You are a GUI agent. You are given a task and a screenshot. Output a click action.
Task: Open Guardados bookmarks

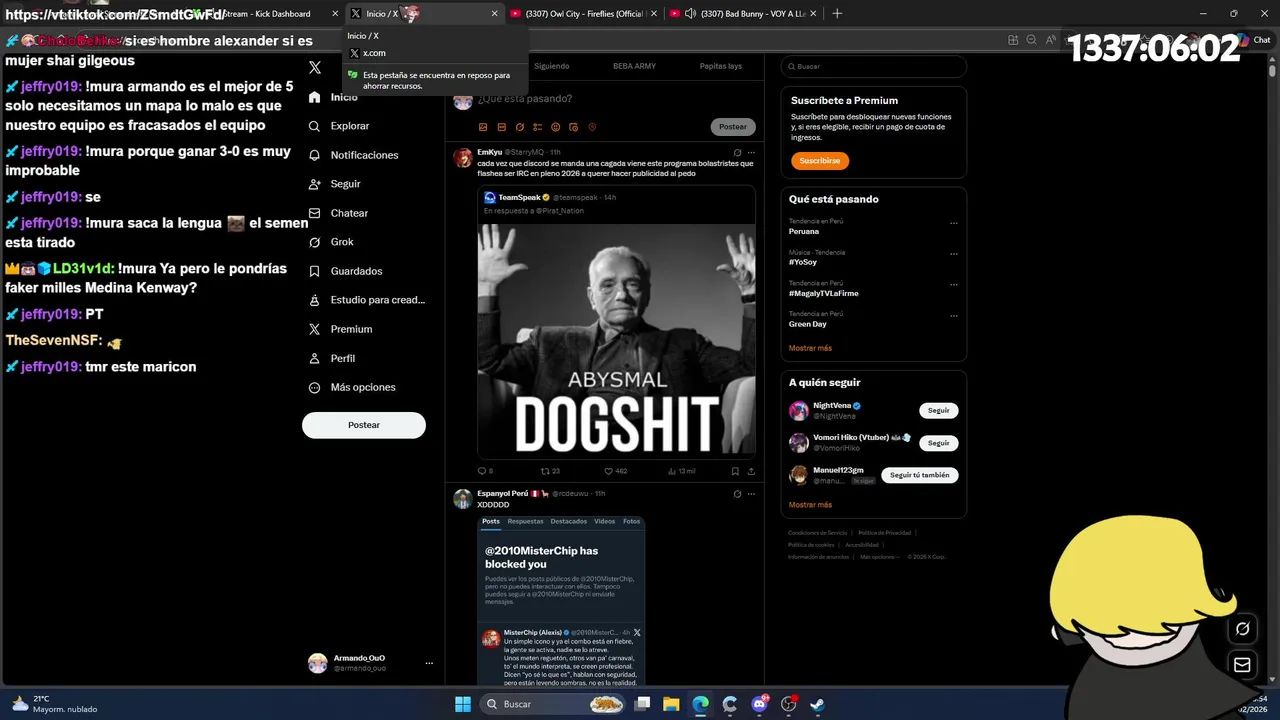pyautogui.click(x=345, y=271)
